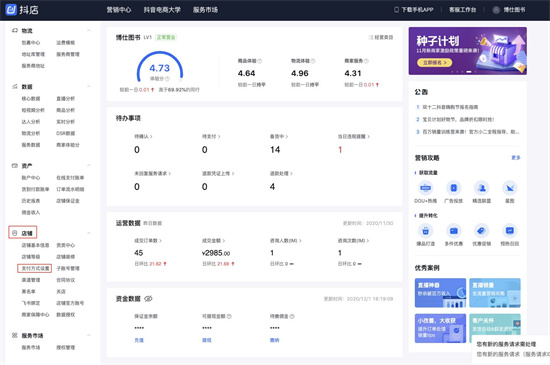
Task: Open the DOU+热推 marketing icon
Action: tap(425, 188)
